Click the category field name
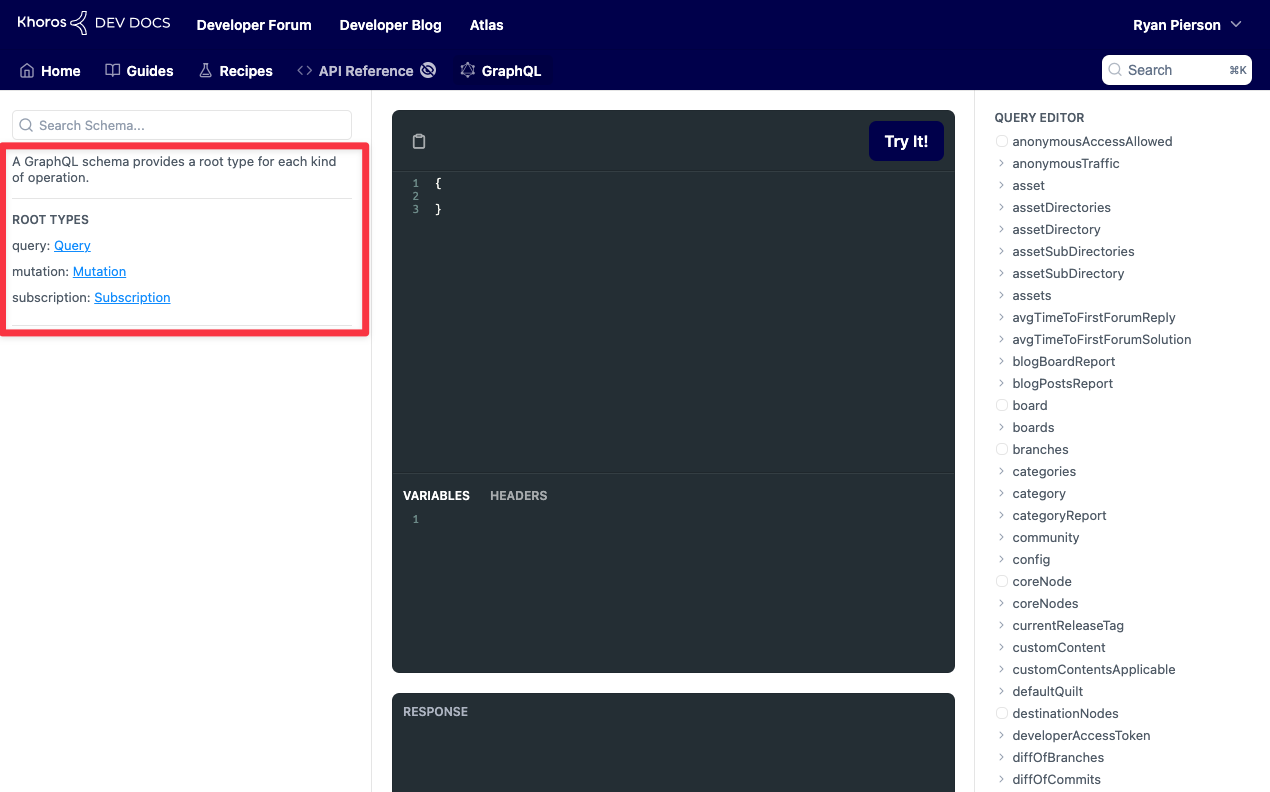The height and width of the screenshot is (792, 1270). pos(1039,494)
